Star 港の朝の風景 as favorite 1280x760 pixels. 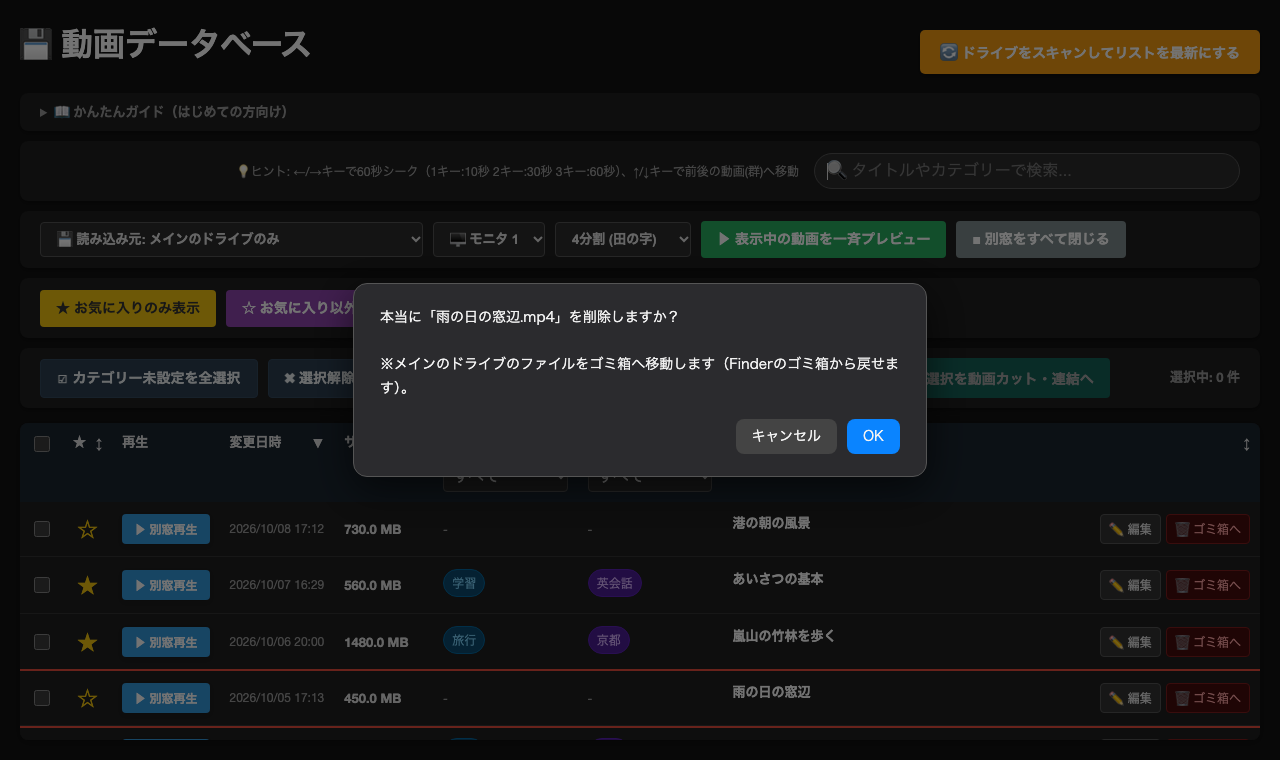point(87,530)
